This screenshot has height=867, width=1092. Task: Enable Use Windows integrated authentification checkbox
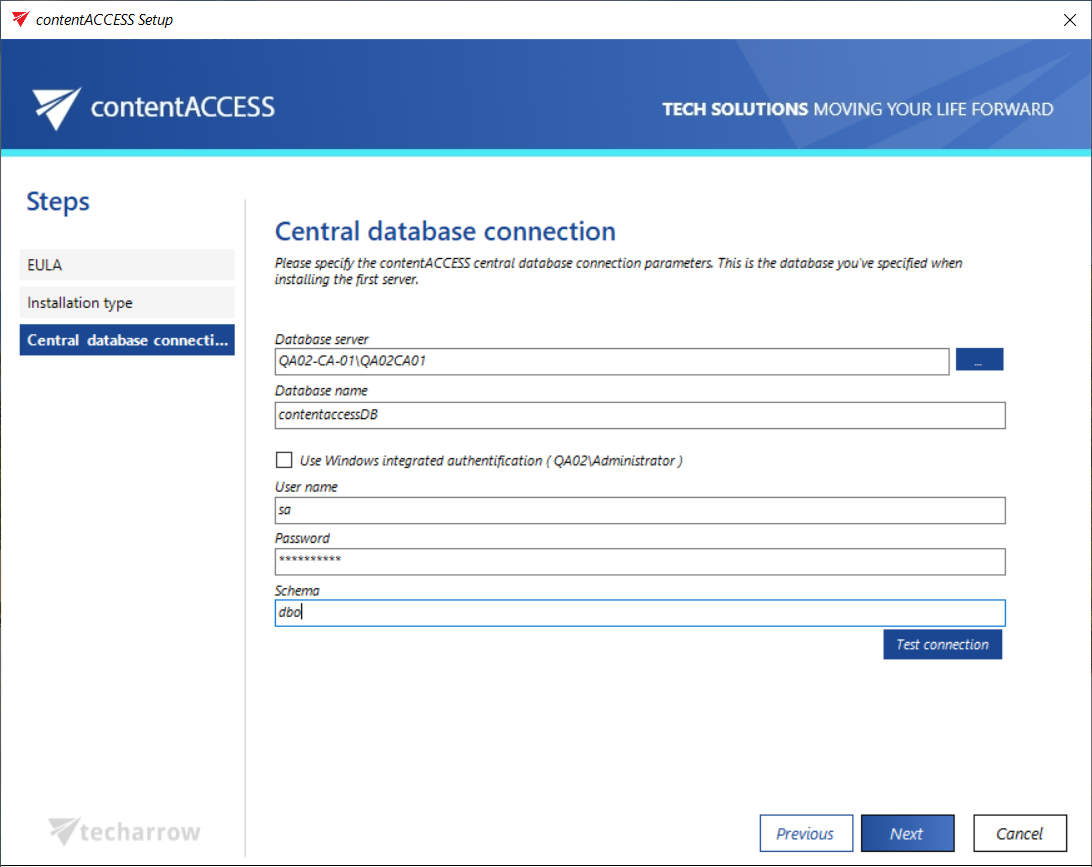click(x=284, y=461)
